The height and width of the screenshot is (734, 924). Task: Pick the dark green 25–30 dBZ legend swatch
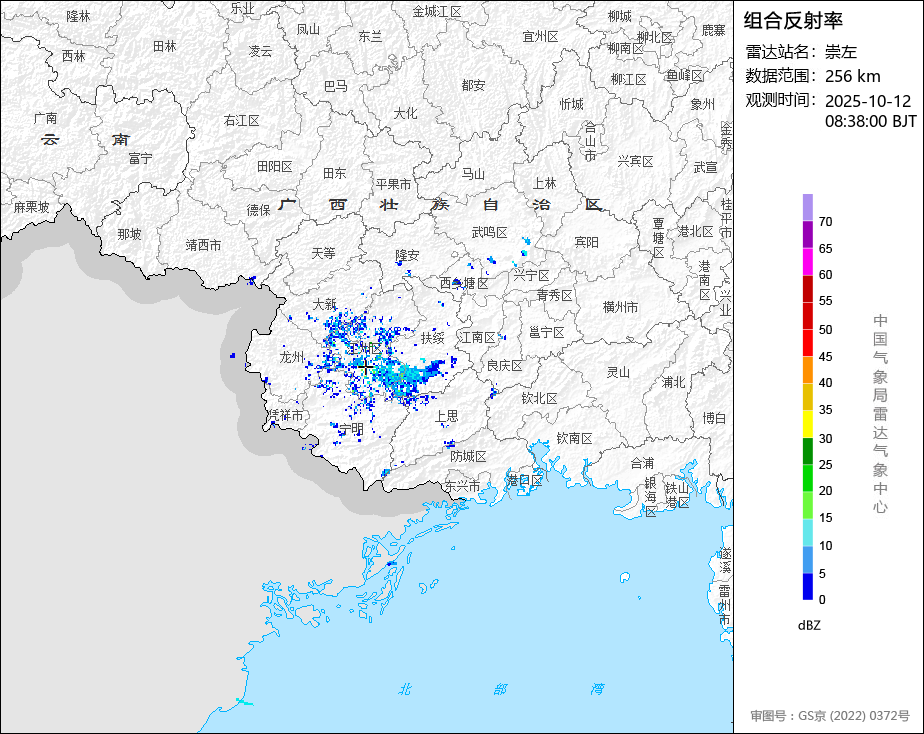pyautogui.click(x=807, y=451)
